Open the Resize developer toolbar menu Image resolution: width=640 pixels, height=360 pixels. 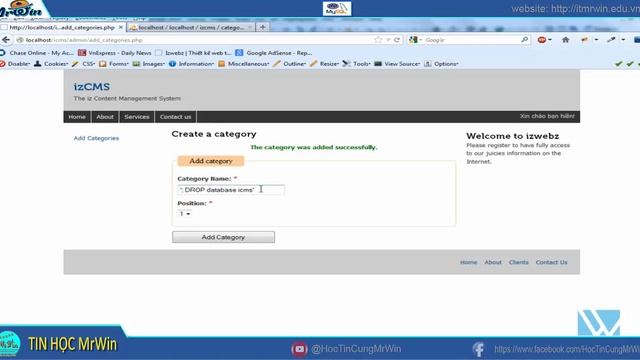point(324,64)
